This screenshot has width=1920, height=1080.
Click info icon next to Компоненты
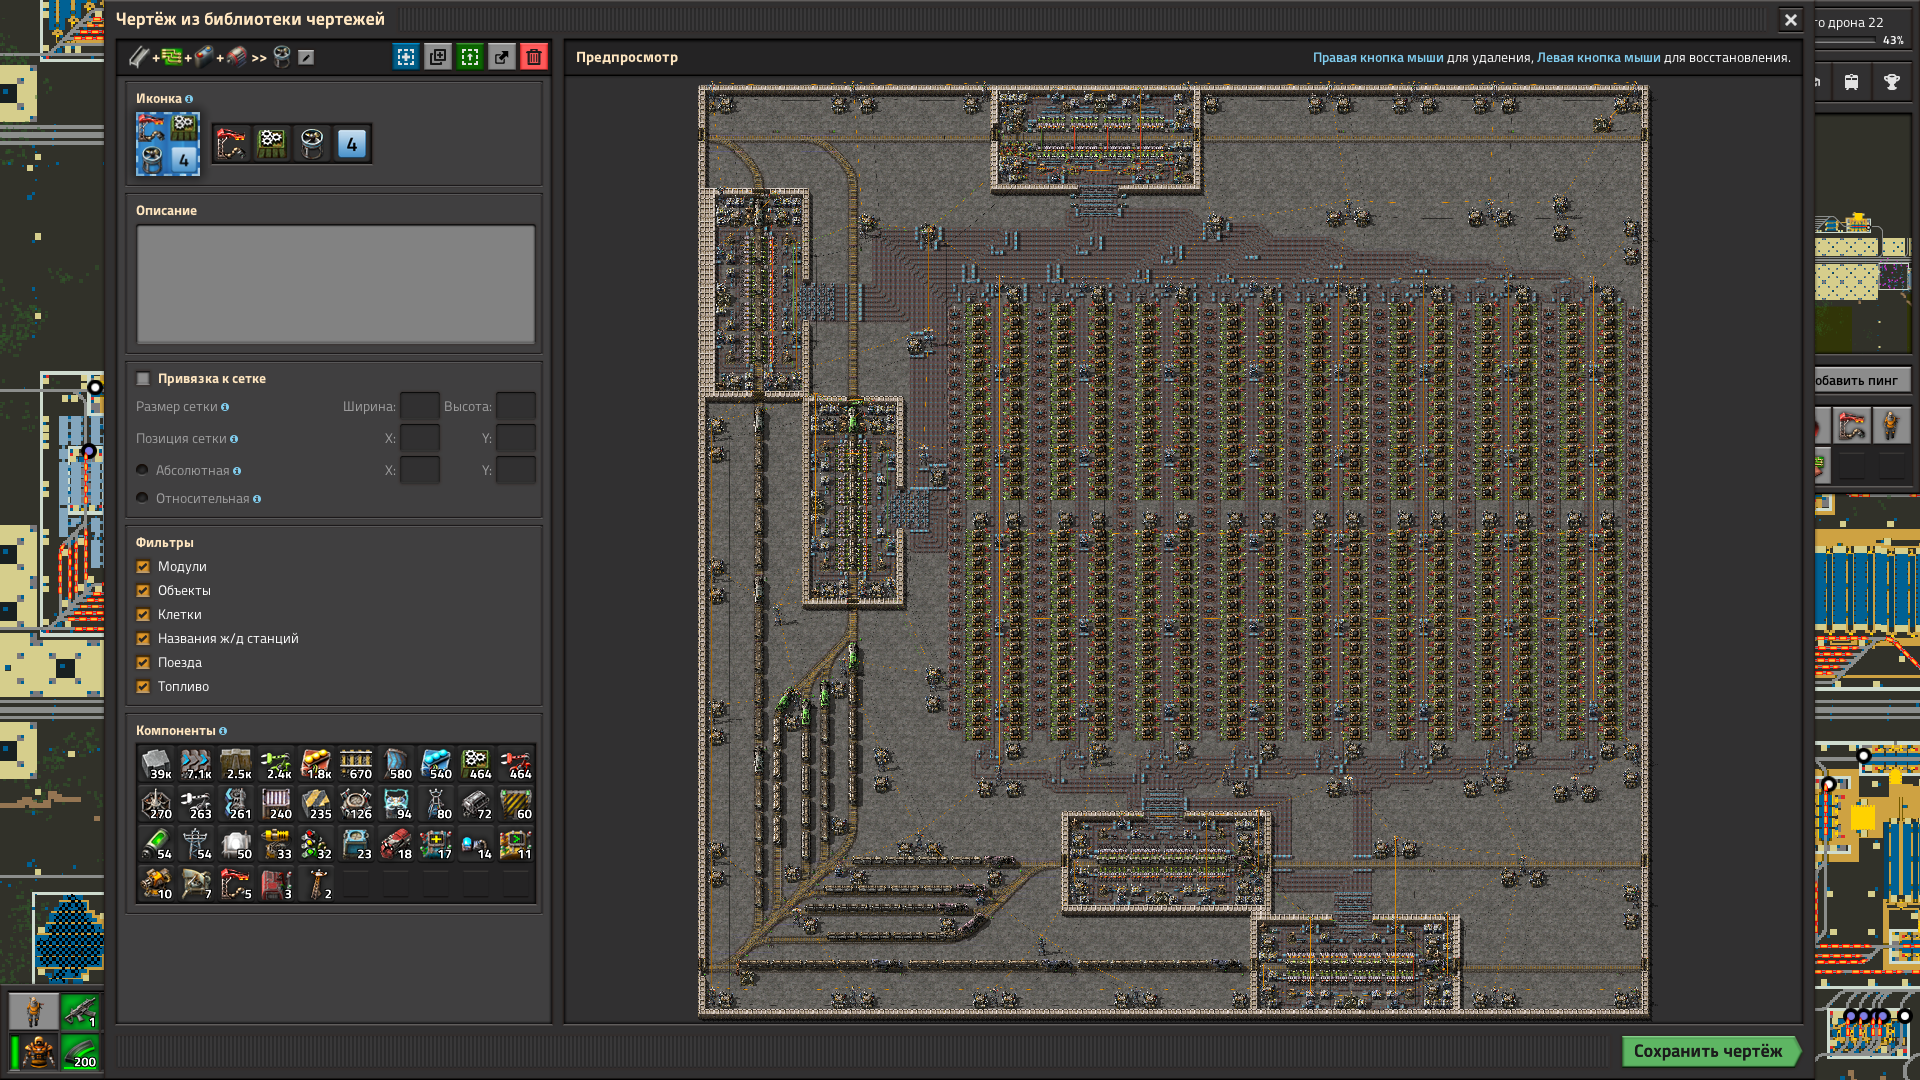[x=223, y=731]
